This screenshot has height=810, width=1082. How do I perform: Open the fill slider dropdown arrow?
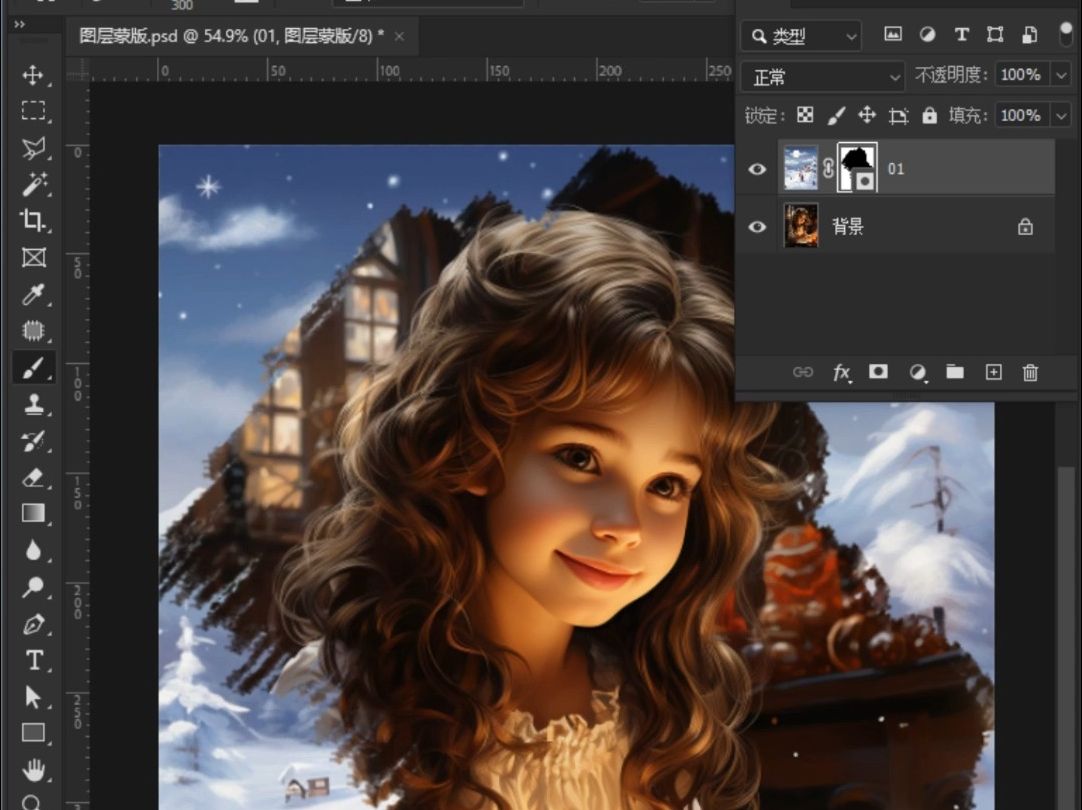[1061, 115]
